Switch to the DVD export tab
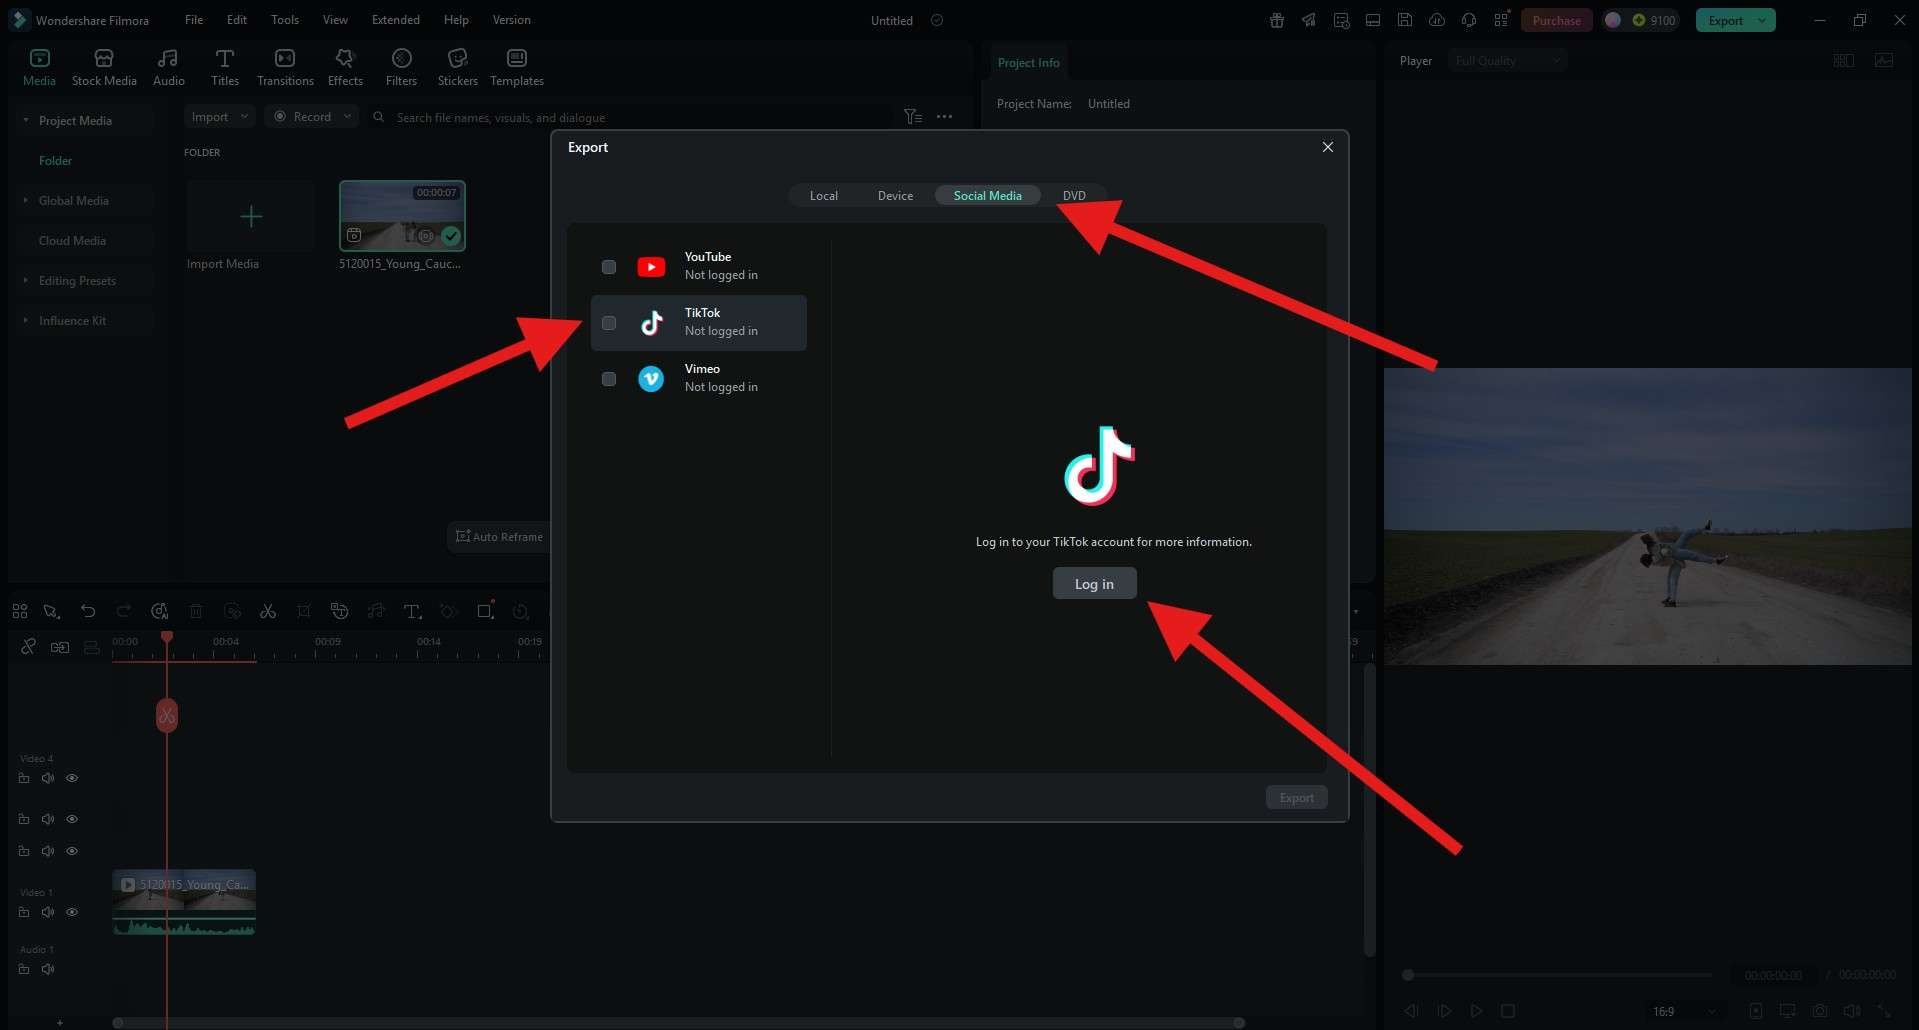This screenshot has width=1919, height=1030. pos(1074,196)
